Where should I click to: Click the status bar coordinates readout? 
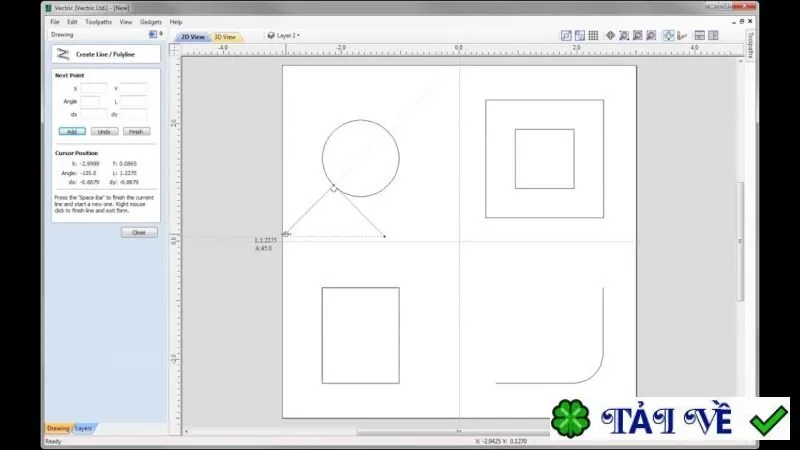coord(501,441)
